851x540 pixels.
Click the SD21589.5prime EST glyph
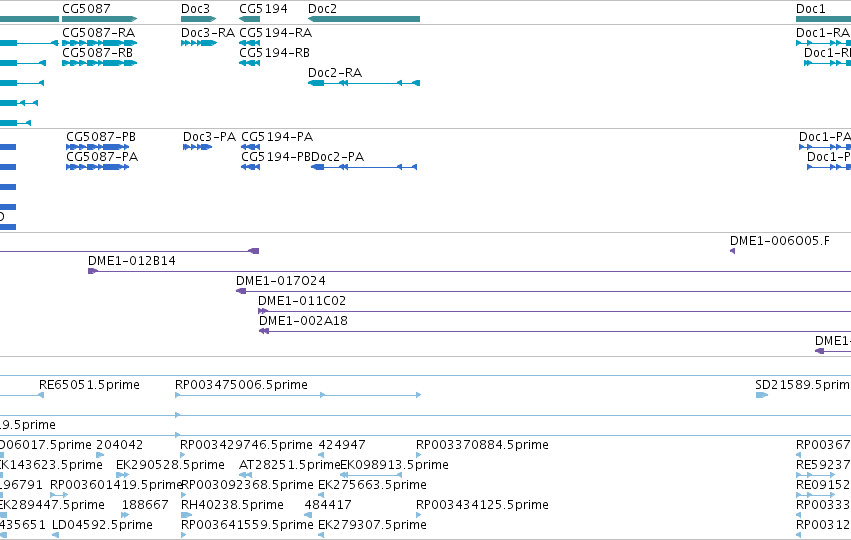point(761,395)
